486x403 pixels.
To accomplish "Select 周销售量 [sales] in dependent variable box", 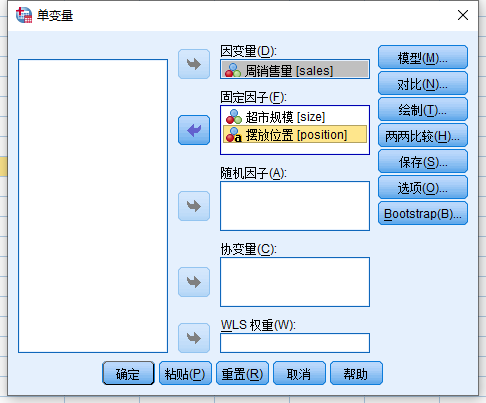I will [295, 69].
